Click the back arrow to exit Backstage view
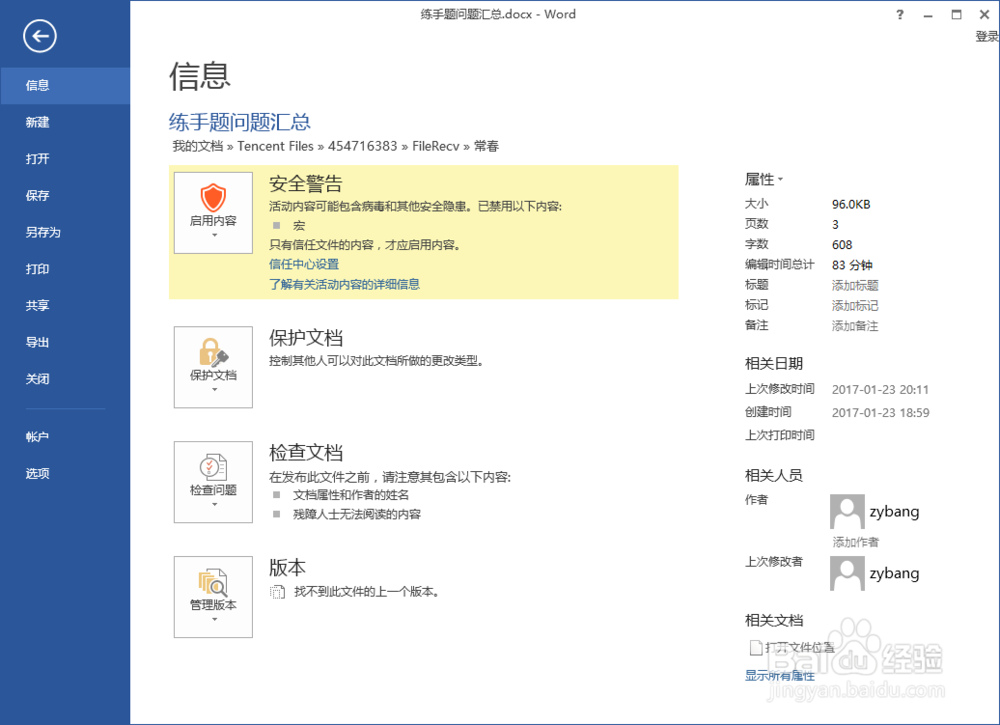 (x=39, y=37)
